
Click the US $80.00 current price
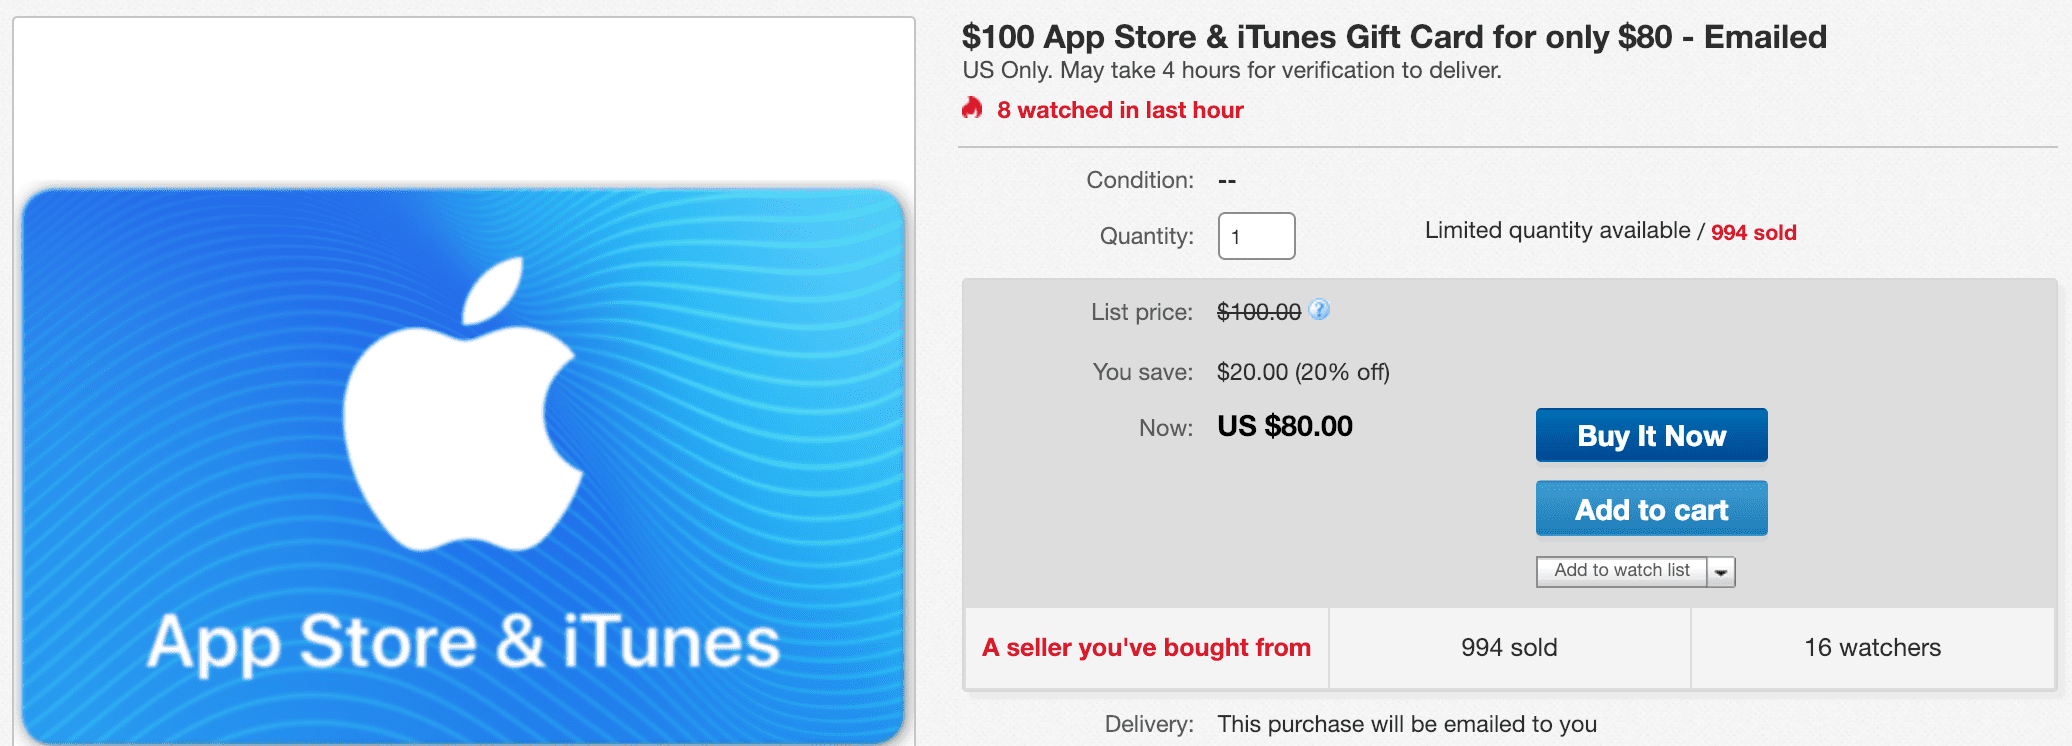click(1284, 427)
